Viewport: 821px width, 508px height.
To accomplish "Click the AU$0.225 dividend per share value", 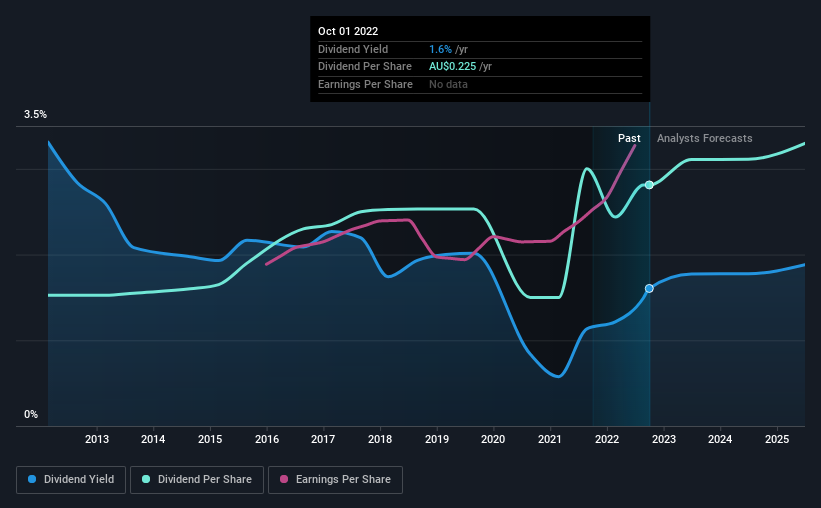I will [447, 67].
